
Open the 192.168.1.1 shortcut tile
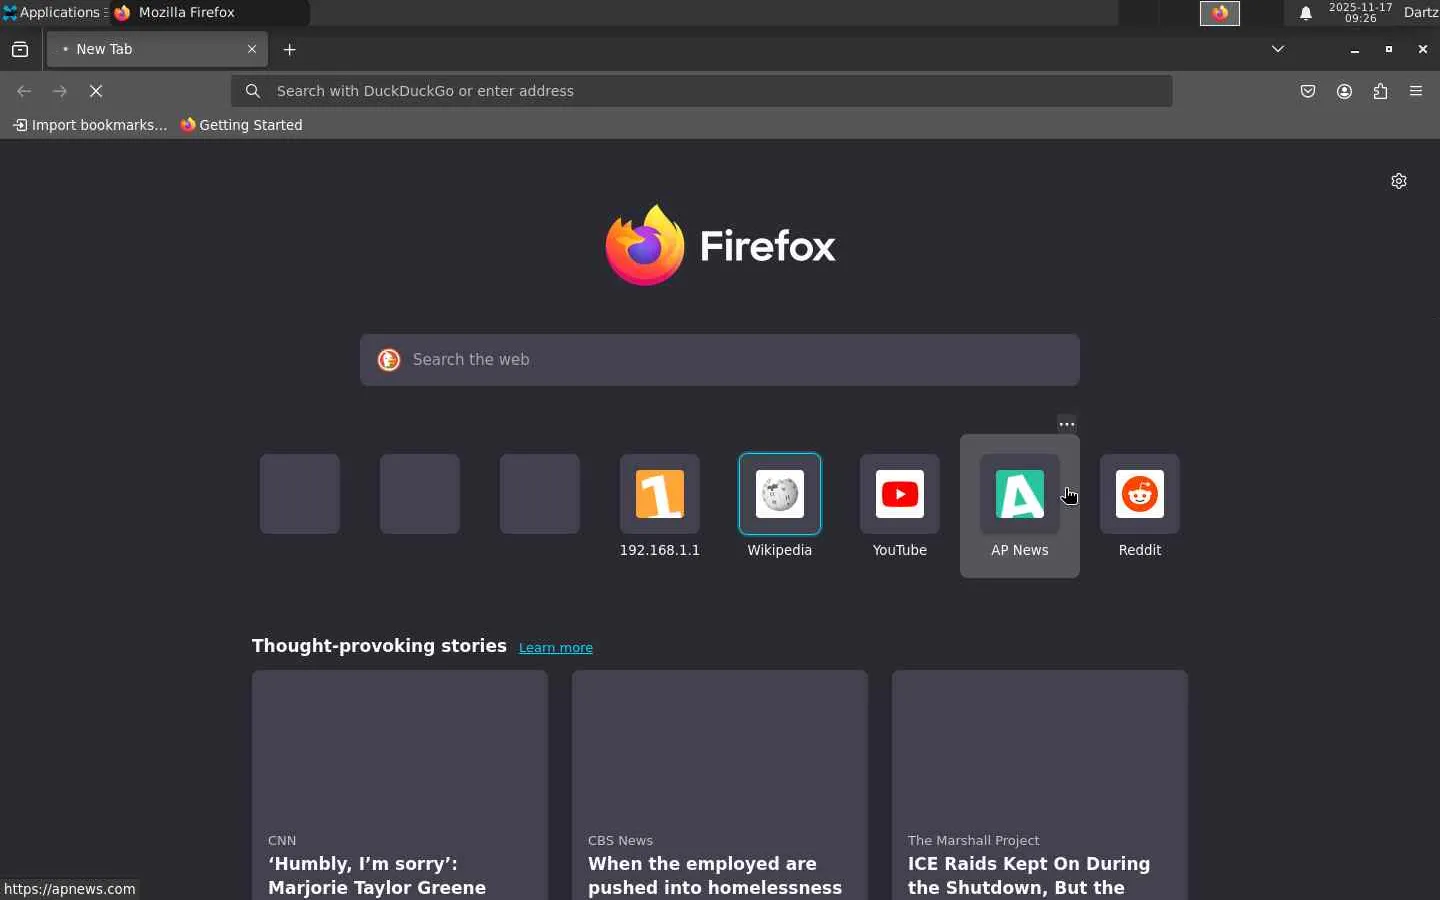tap(660, 506)
